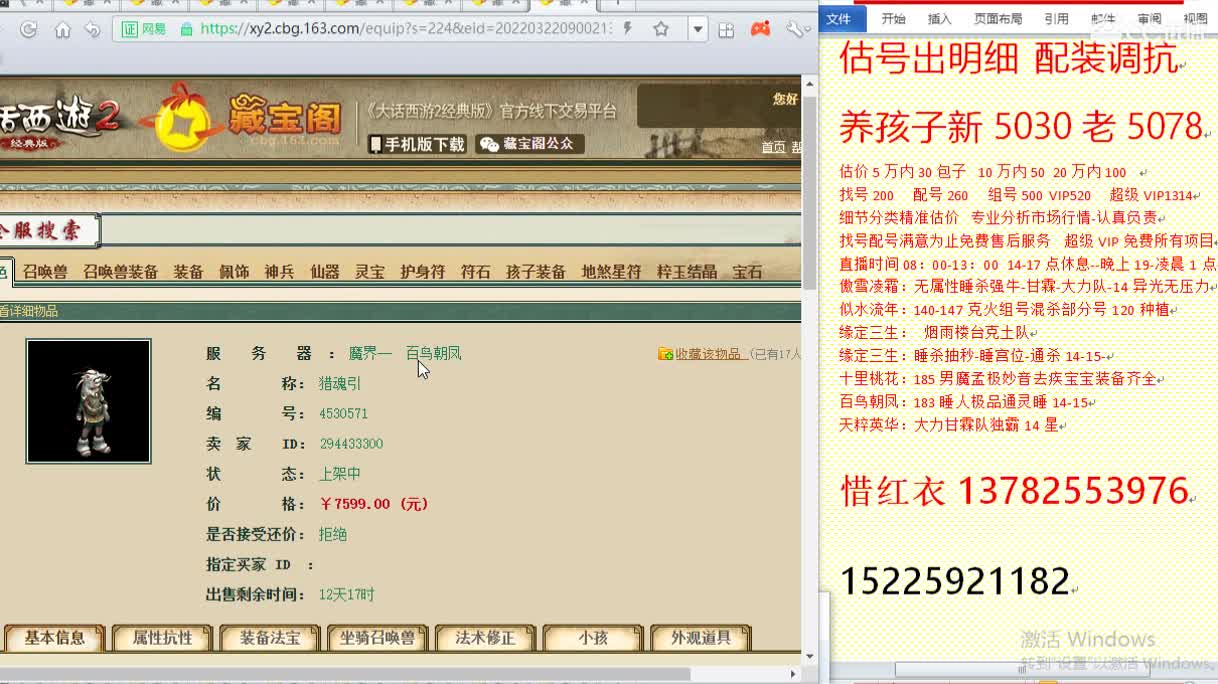Switch to the 梓玉结晶 category tab

pos(687,271)
